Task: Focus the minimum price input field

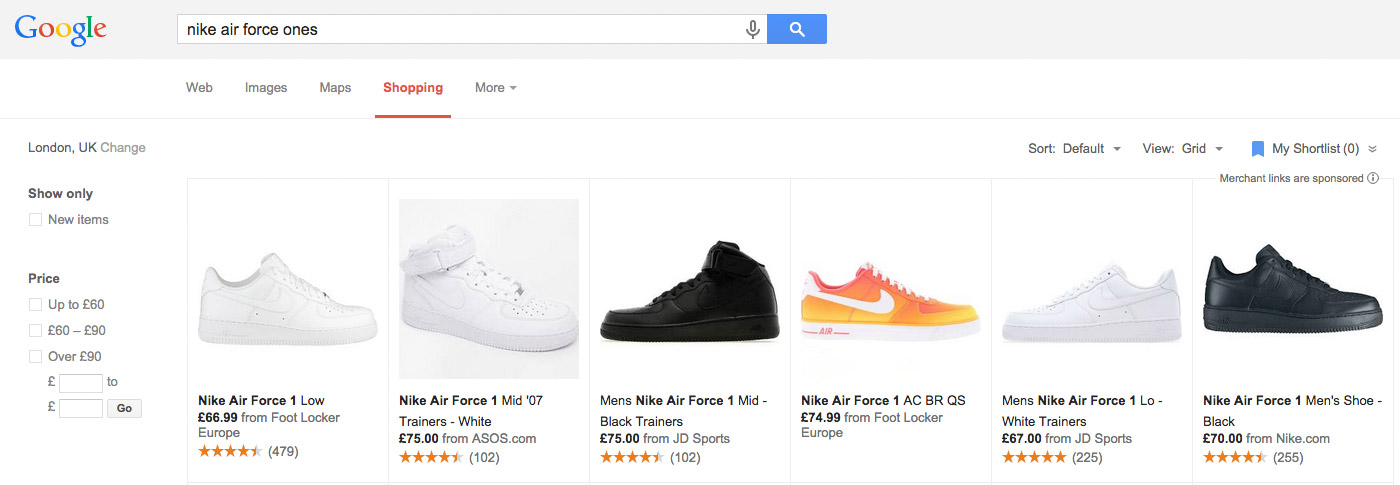Action: click(81, 382)
